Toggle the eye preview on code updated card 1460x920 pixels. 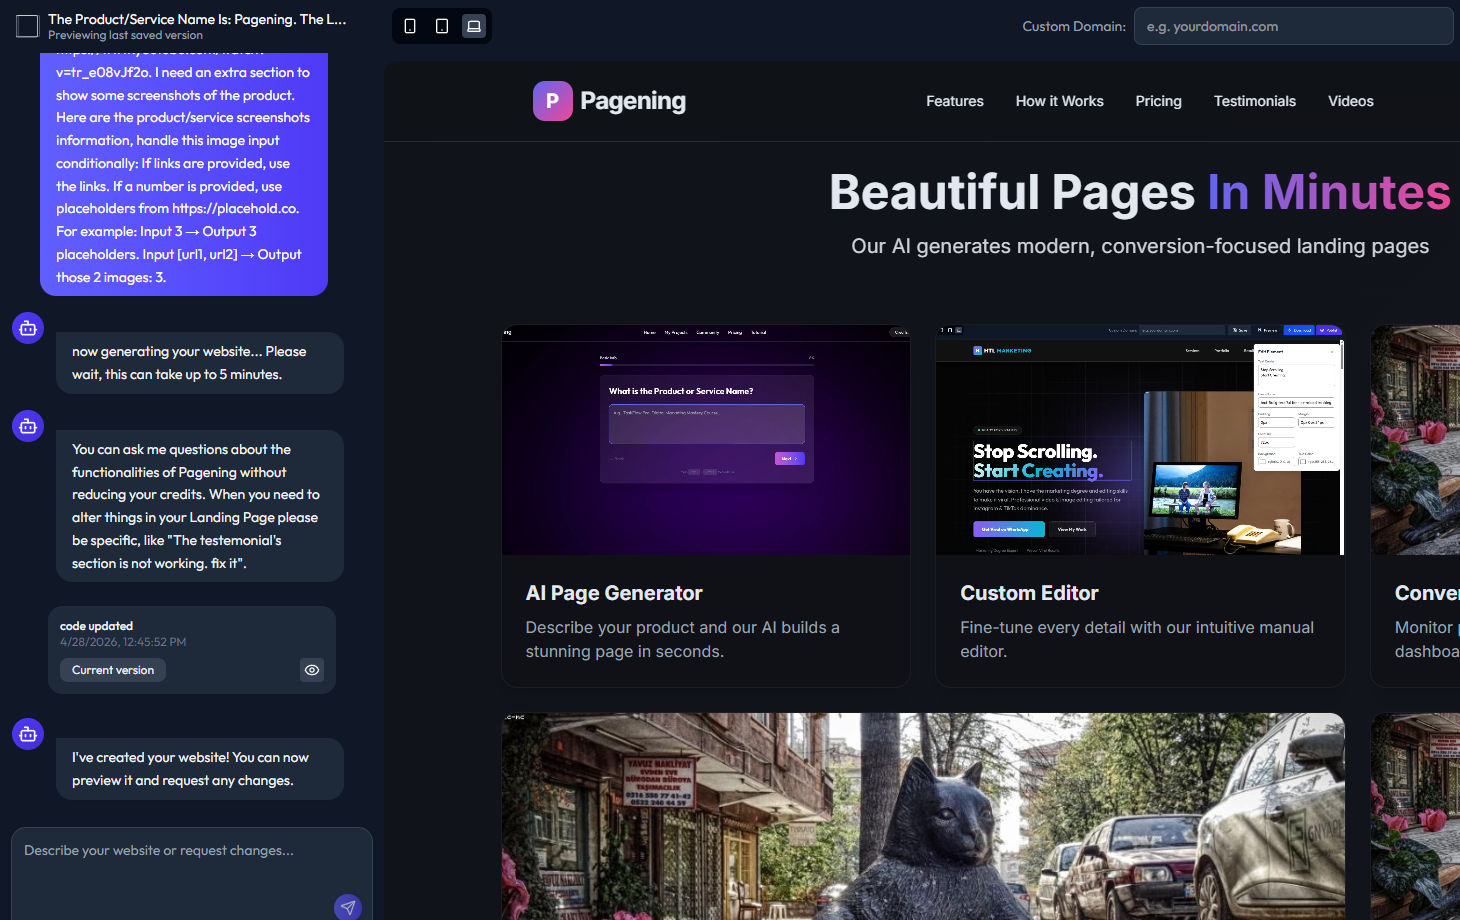312,670
